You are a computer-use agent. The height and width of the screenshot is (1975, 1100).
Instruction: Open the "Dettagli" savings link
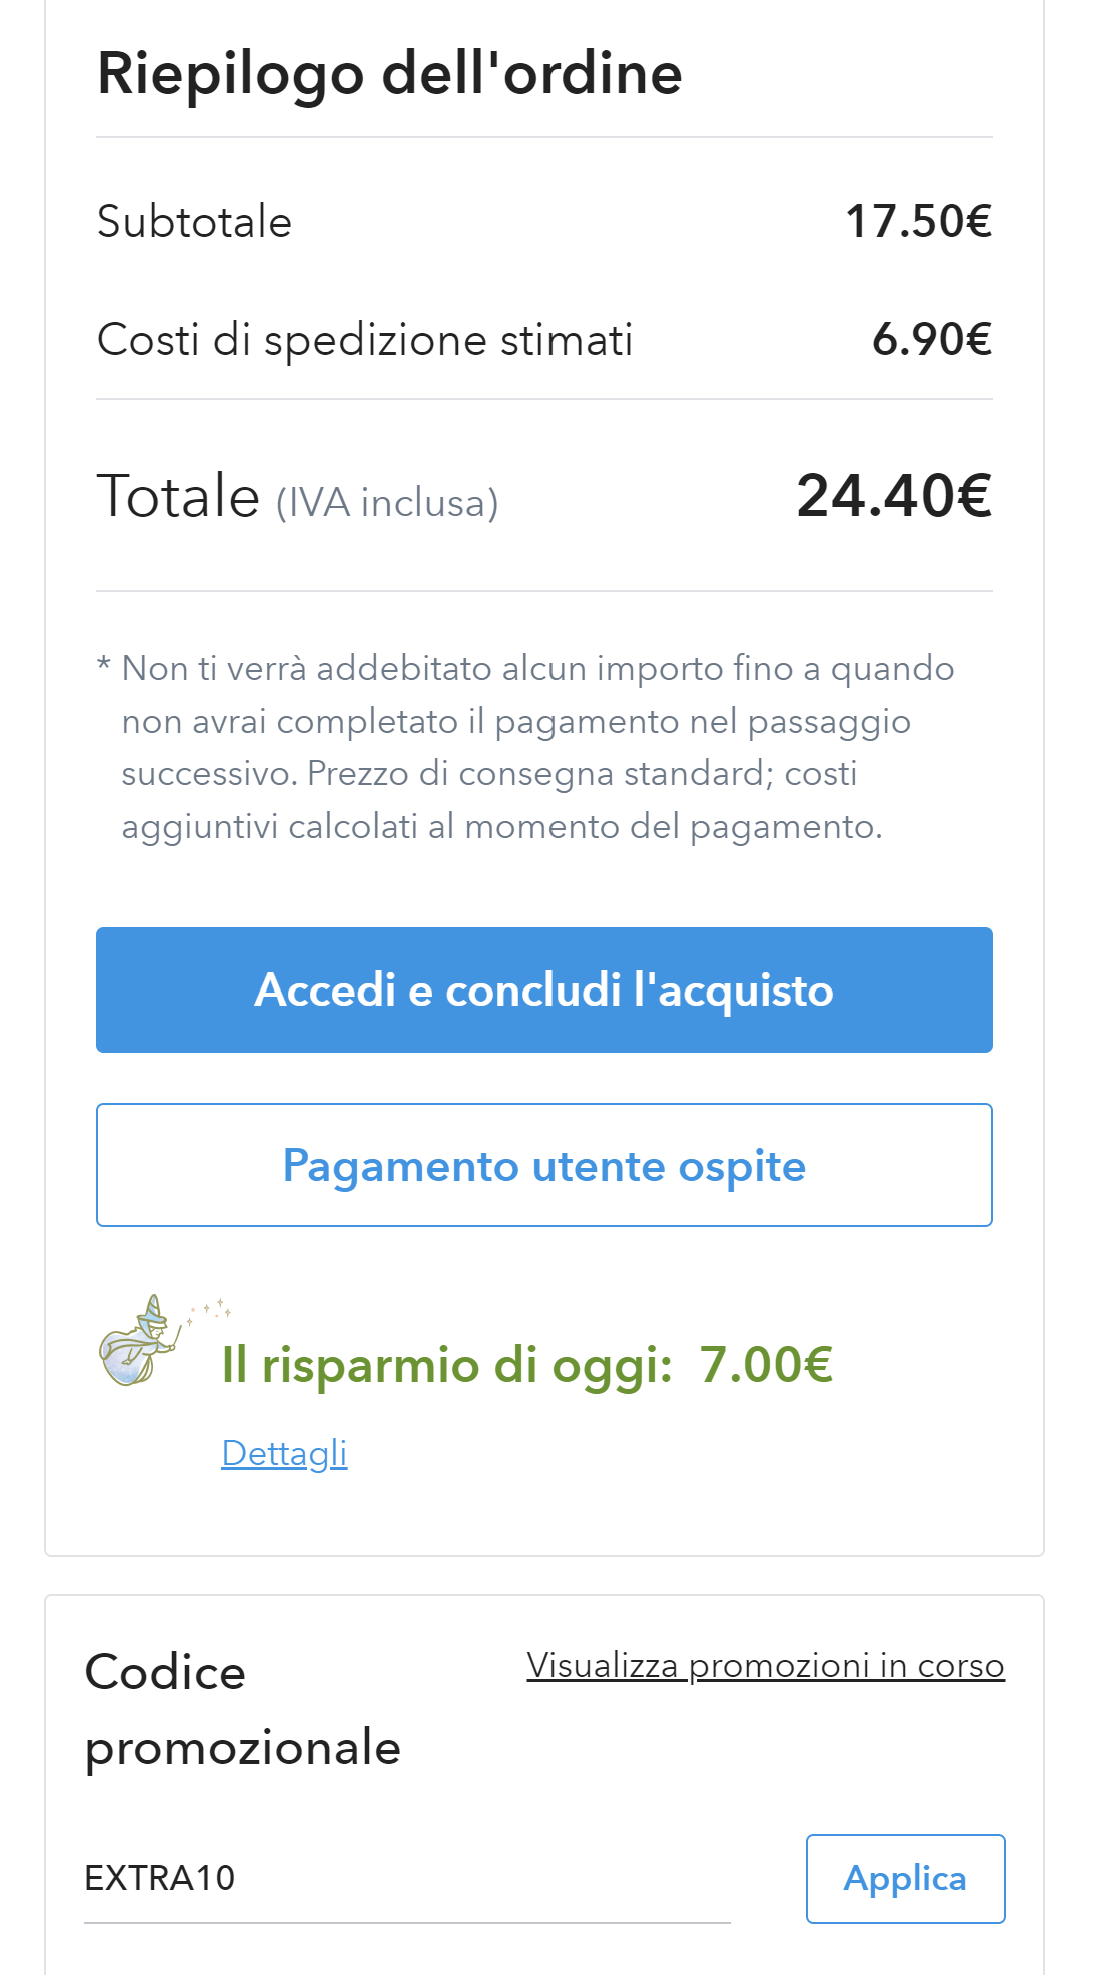[284, 1453]
